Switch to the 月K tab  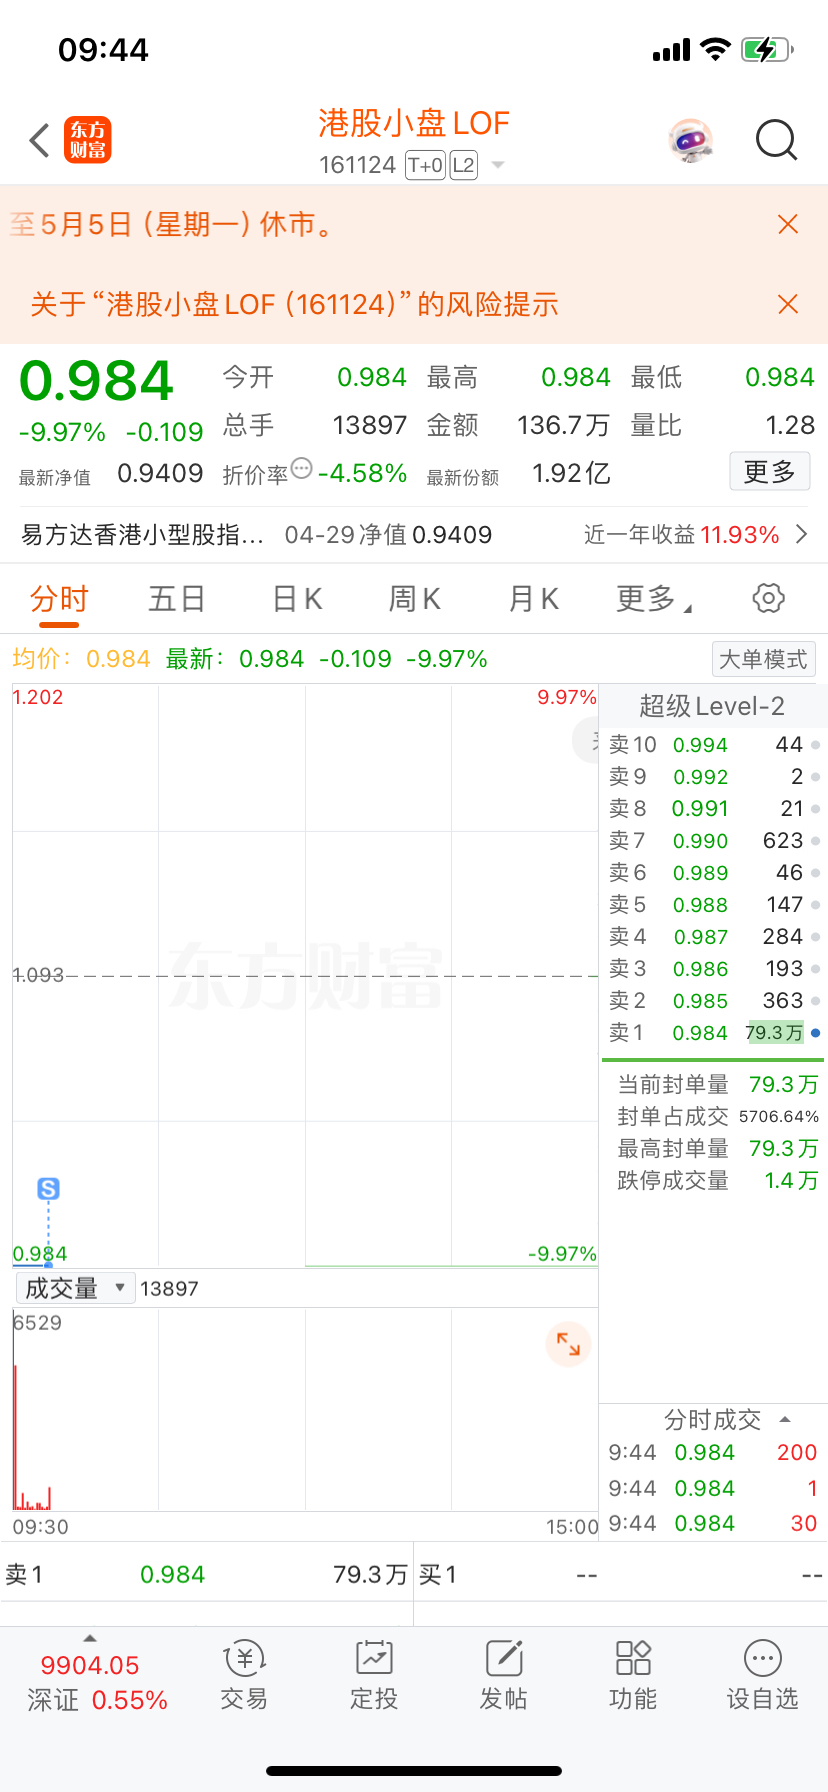coord(533,599)
